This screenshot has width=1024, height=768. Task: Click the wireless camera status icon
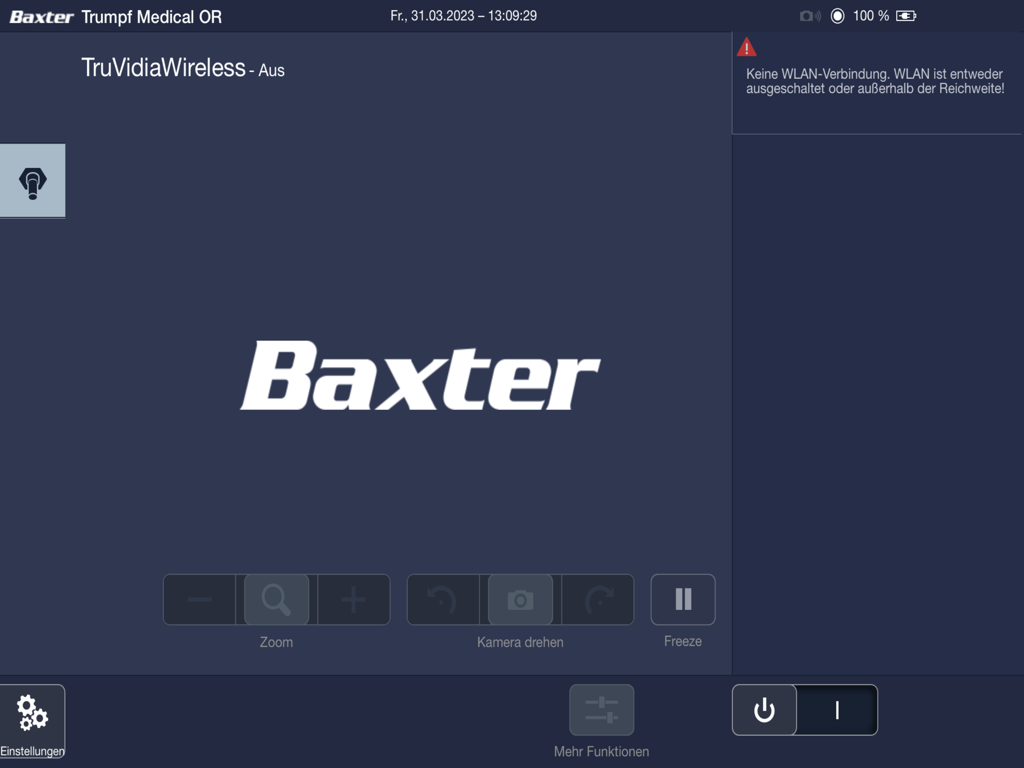pyautogui.click(x=809, y=16)
